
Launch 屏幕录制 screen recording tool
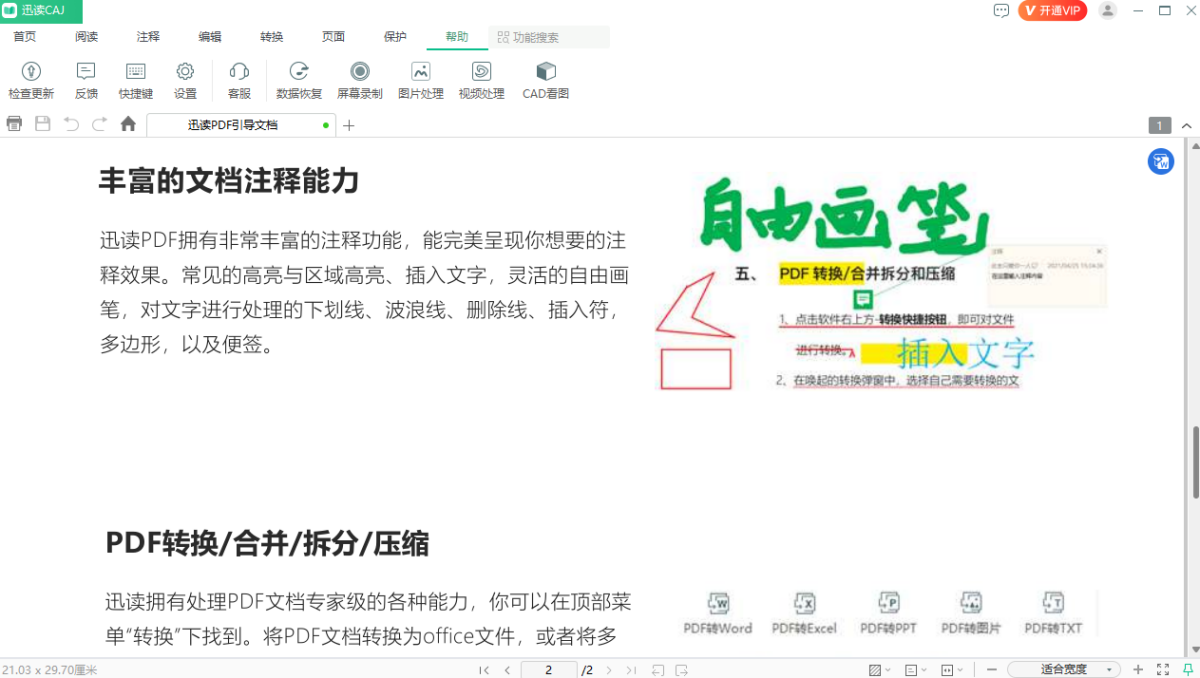tap(360, 80)
